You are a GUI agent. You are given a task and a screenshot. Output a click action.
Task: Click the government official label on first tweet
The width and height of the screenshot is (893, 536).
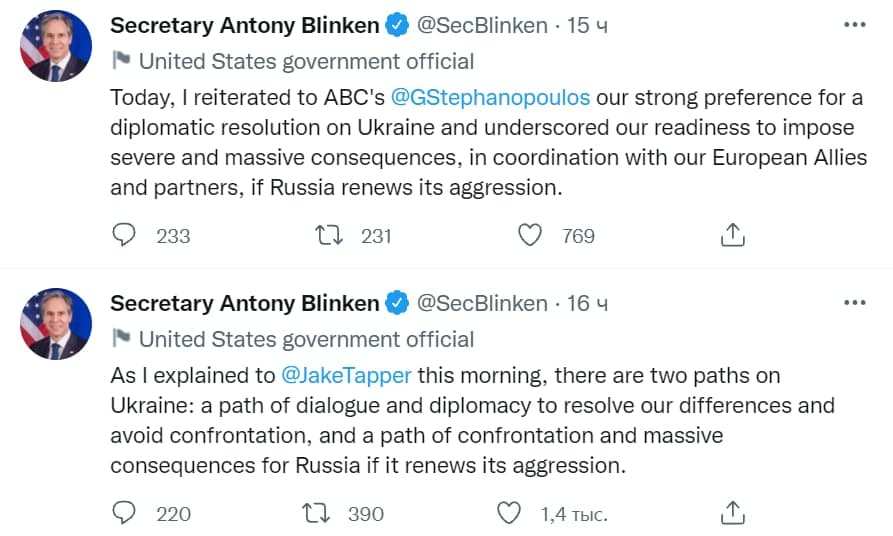[305, 62]
